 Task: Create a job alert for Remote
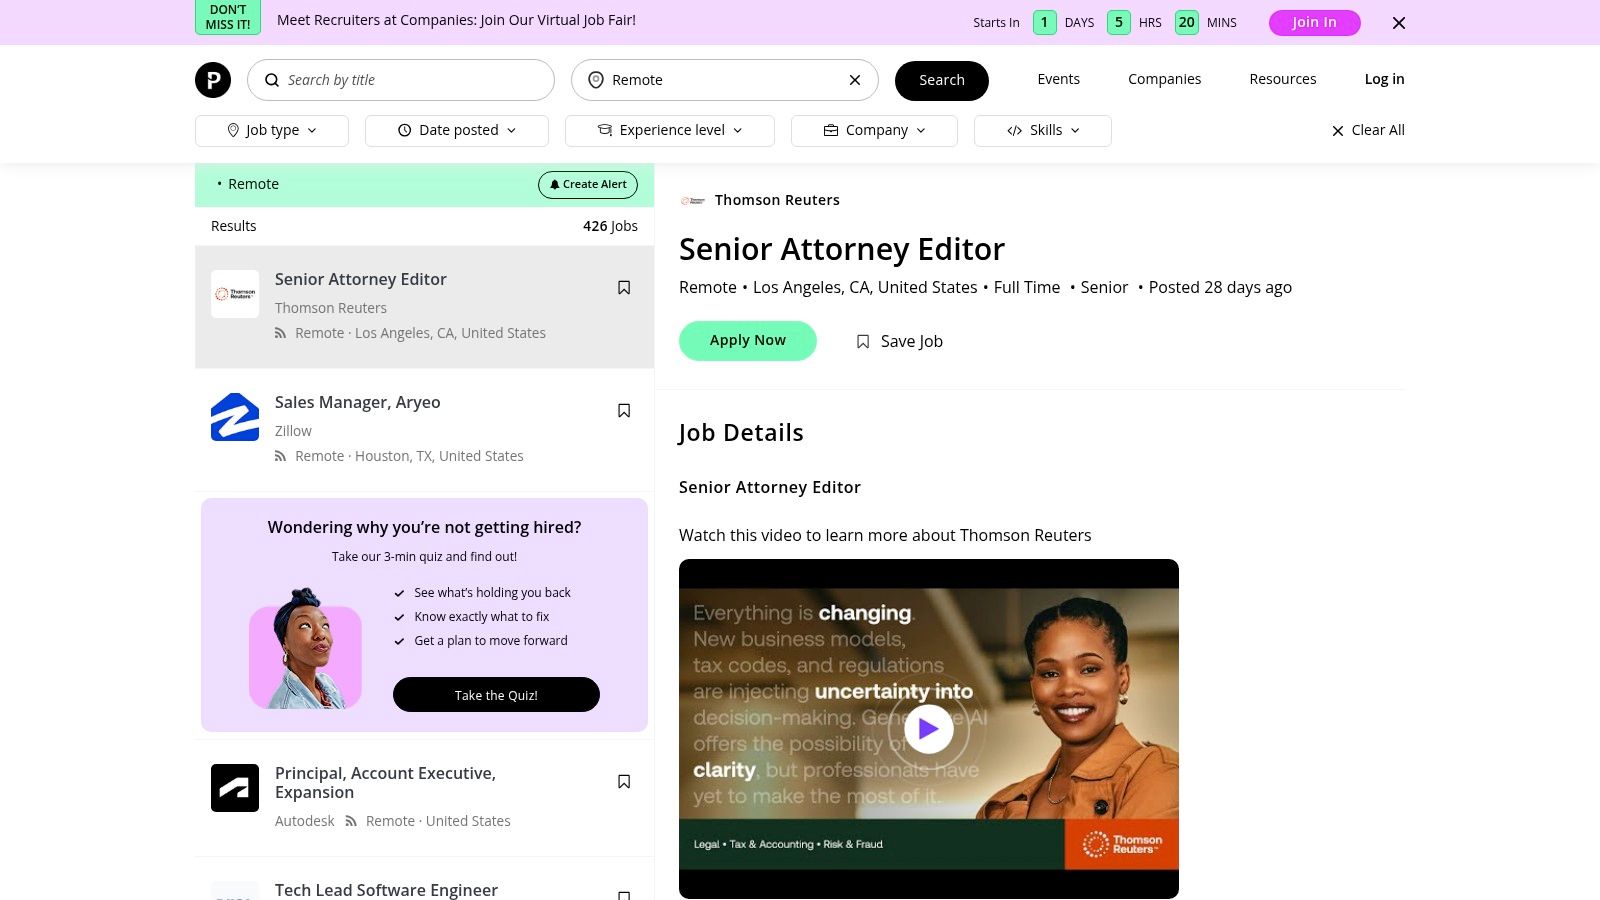point(588,185)
